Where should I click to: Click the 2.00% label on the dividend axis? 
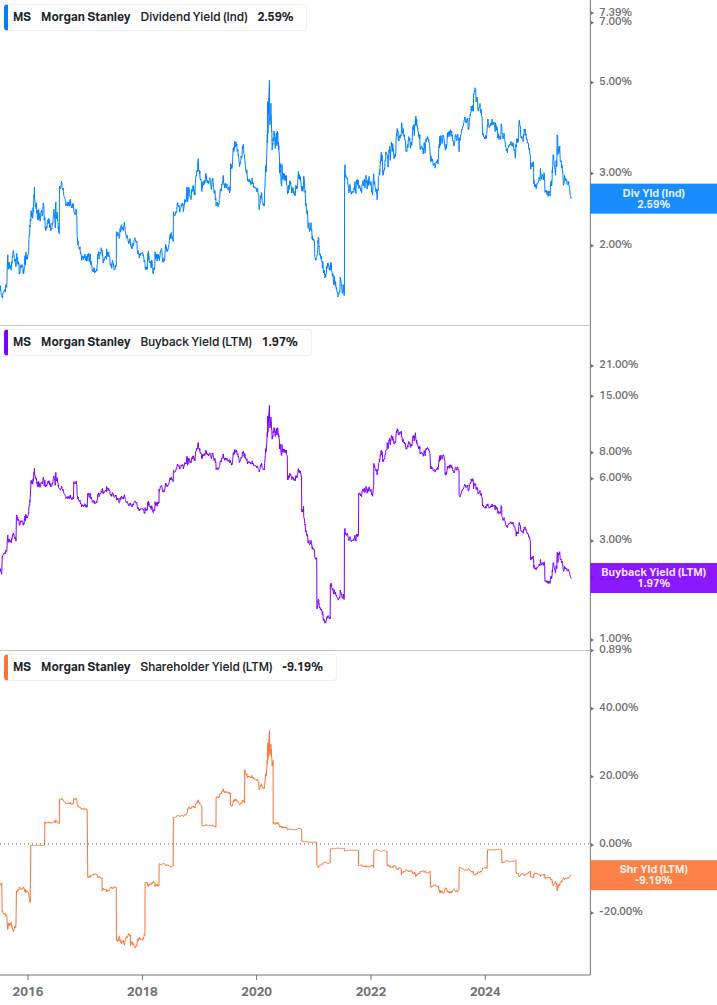click(x=615, y=244)
